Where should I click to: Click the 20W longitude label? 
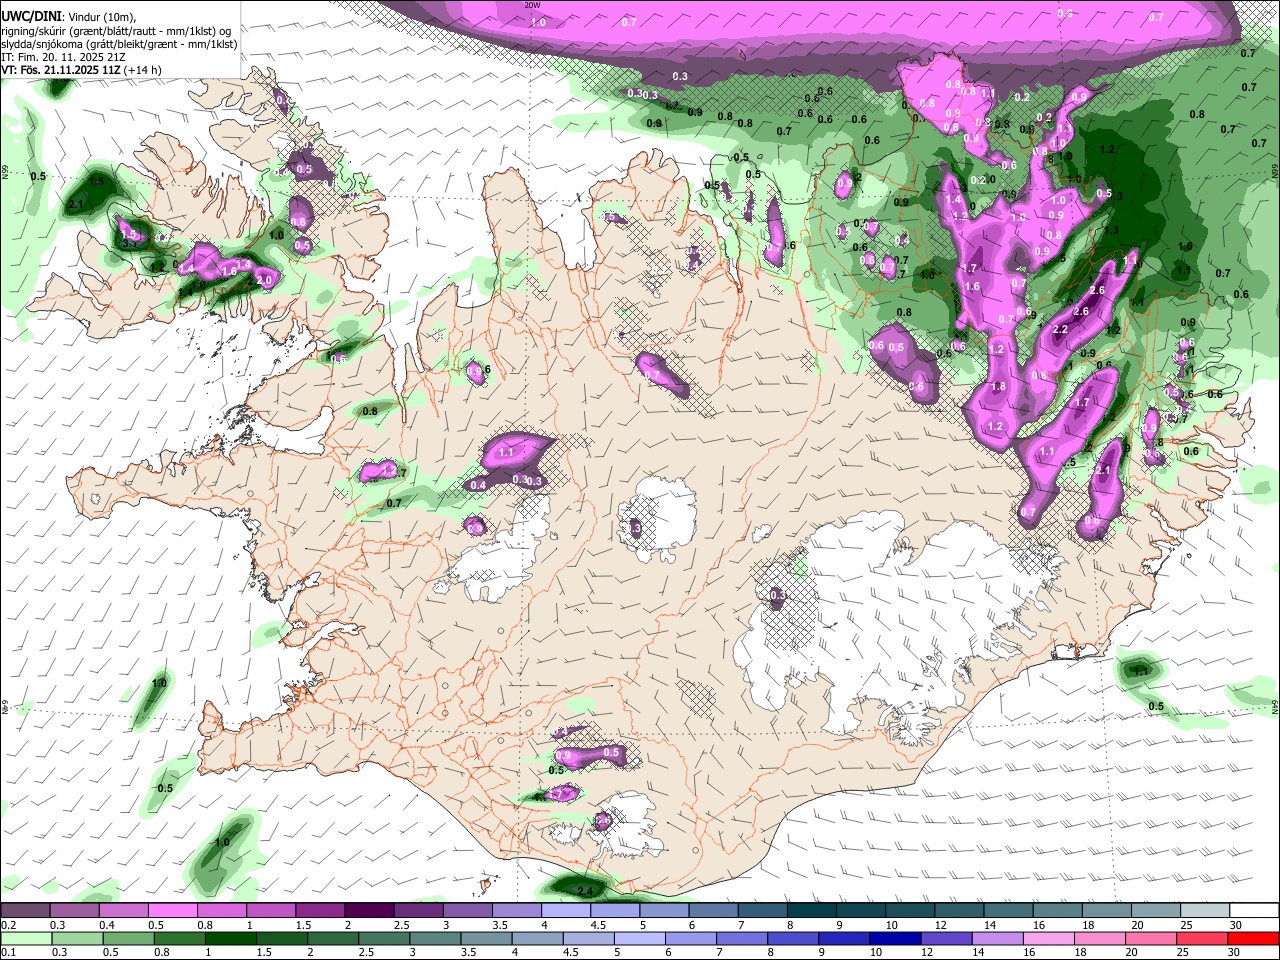(532, 5)
